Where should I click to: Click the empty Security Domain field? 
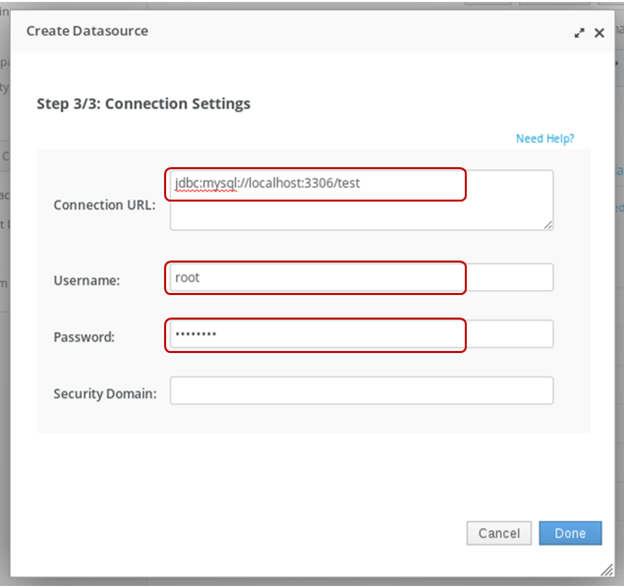[360, 391]
